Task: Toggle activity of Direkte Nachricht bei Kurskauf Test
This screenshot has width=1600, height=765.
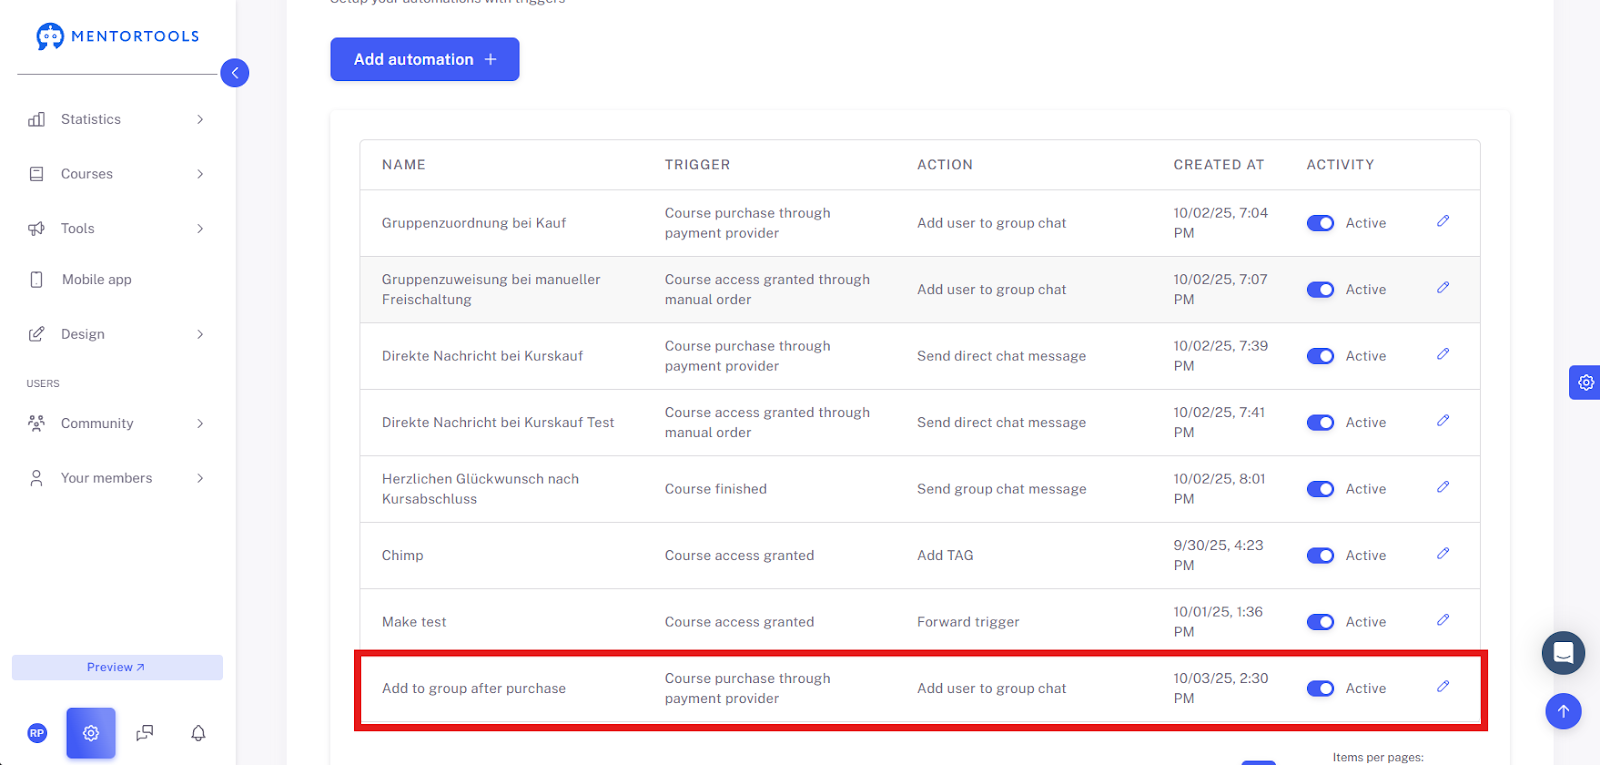Action: [x=1320, y=423]
